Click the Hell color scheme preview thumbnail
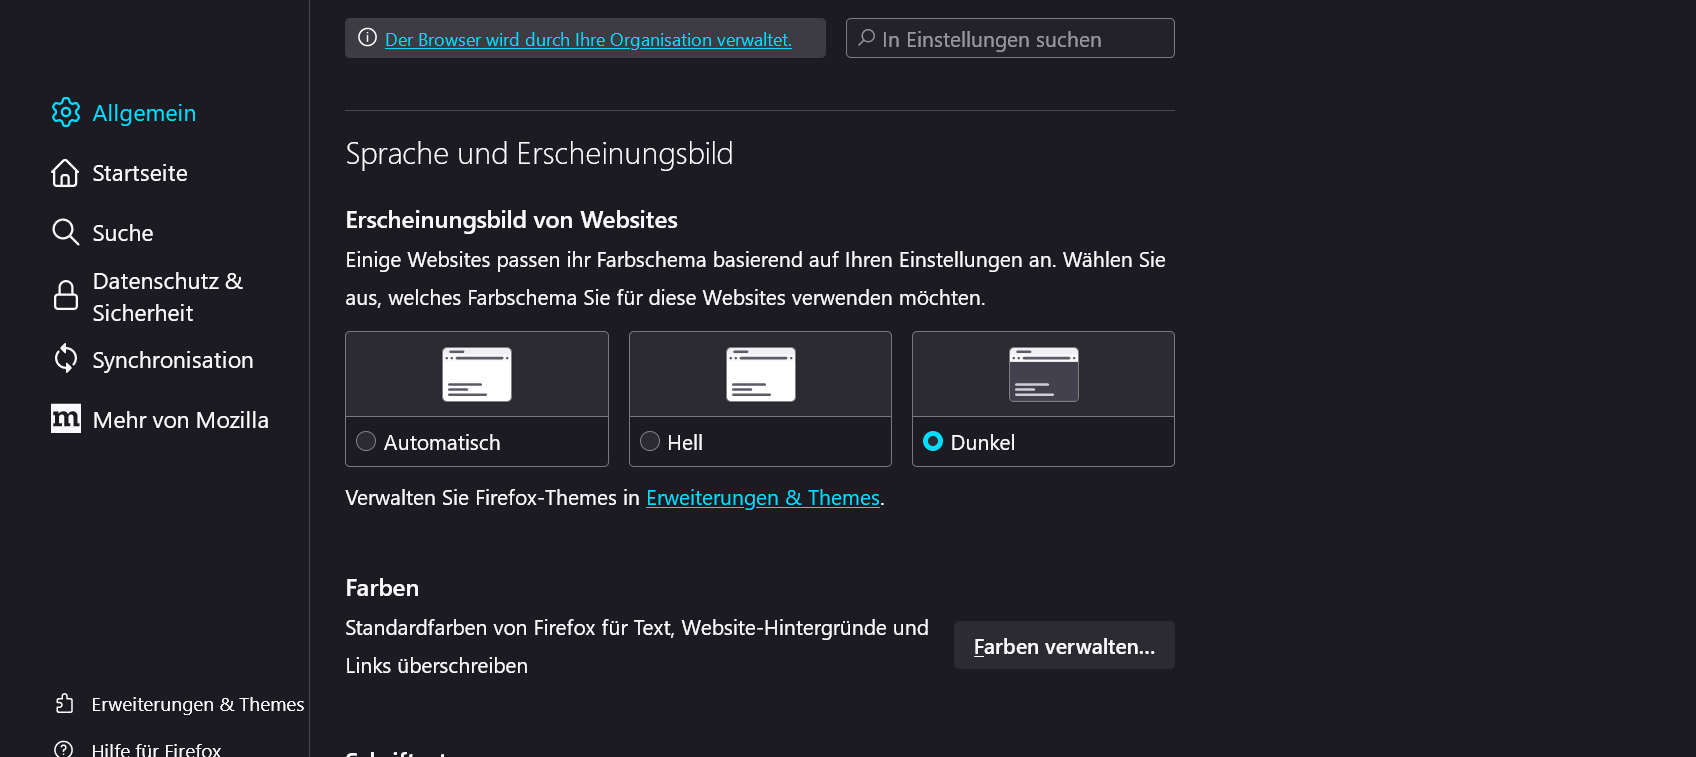1696x757 pixels. coord(761,374)
